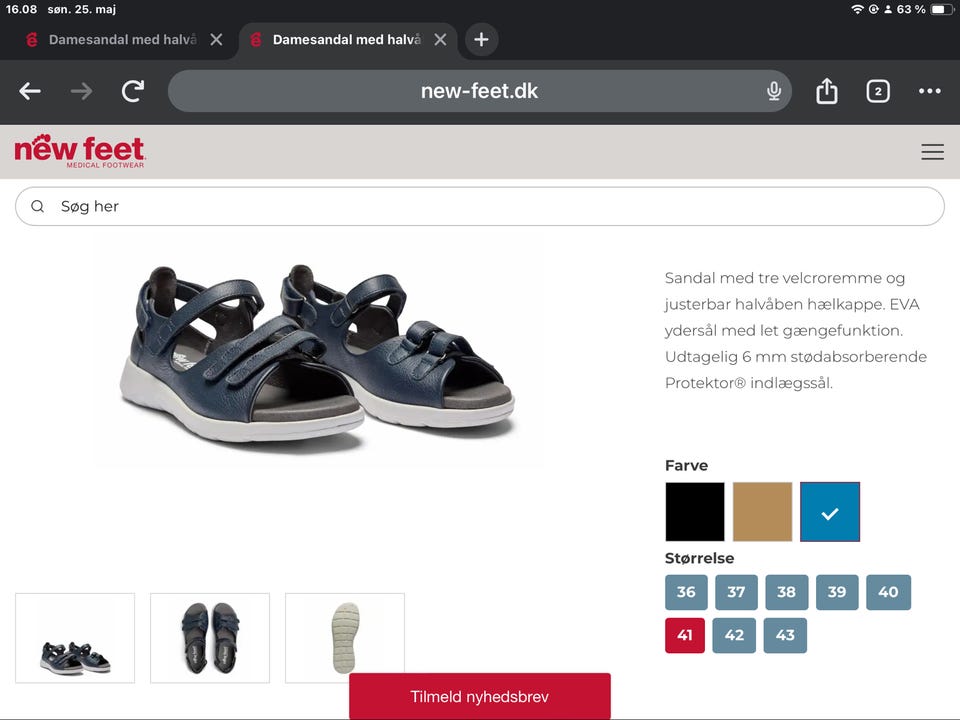Select size 43
The width and height of the screenshot is (960, 720).
[x=785, y=635]
